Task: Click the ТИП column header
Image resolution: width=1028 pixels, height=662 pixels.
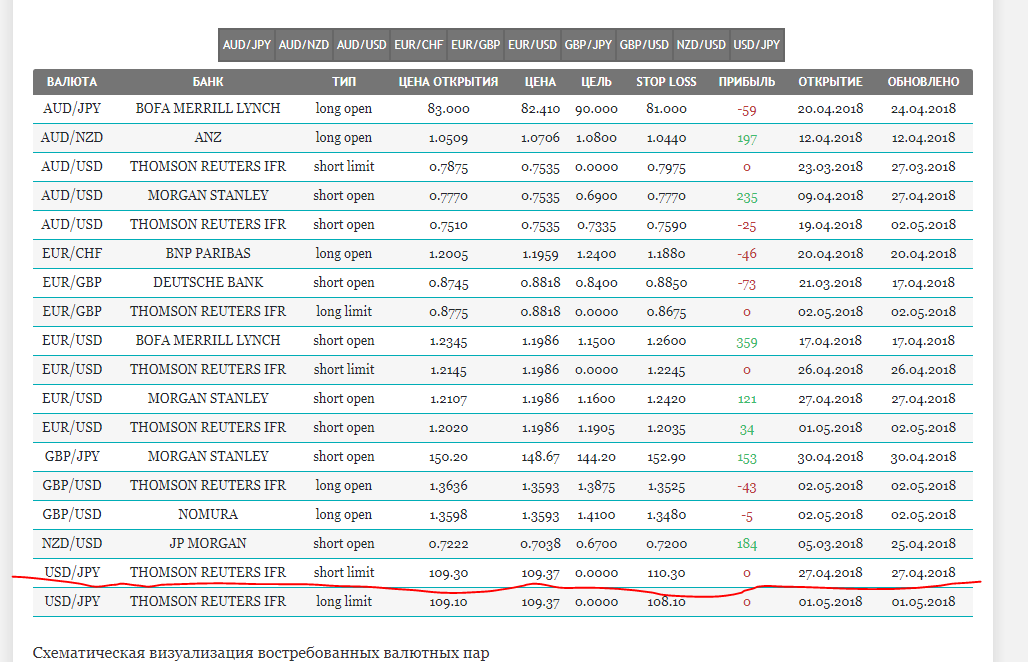Action: pos(344,82)
